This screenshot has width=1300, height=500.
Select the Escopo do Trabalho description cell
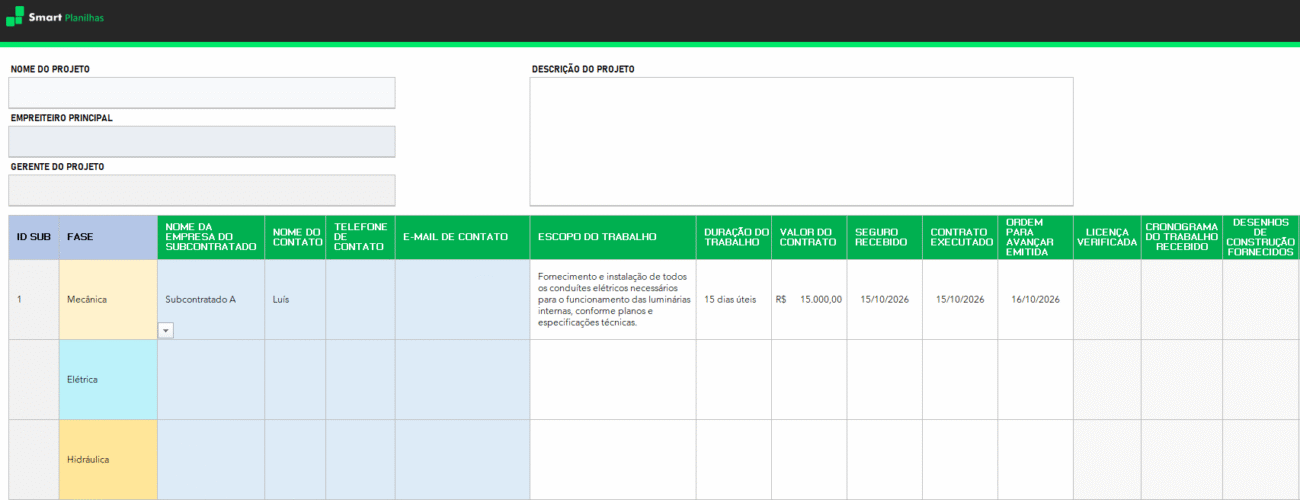pyautogui.click(x=612, y=299)
